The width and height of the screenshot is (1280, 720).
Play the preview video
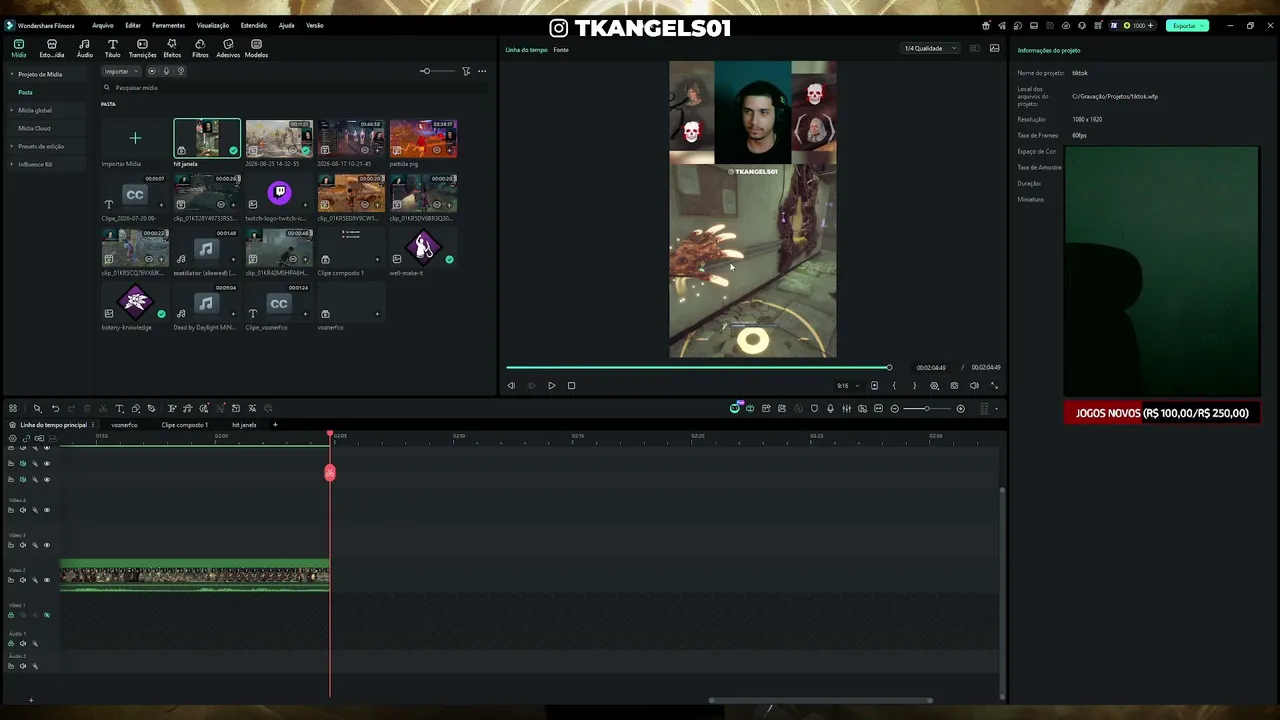(x=551, y=385)
